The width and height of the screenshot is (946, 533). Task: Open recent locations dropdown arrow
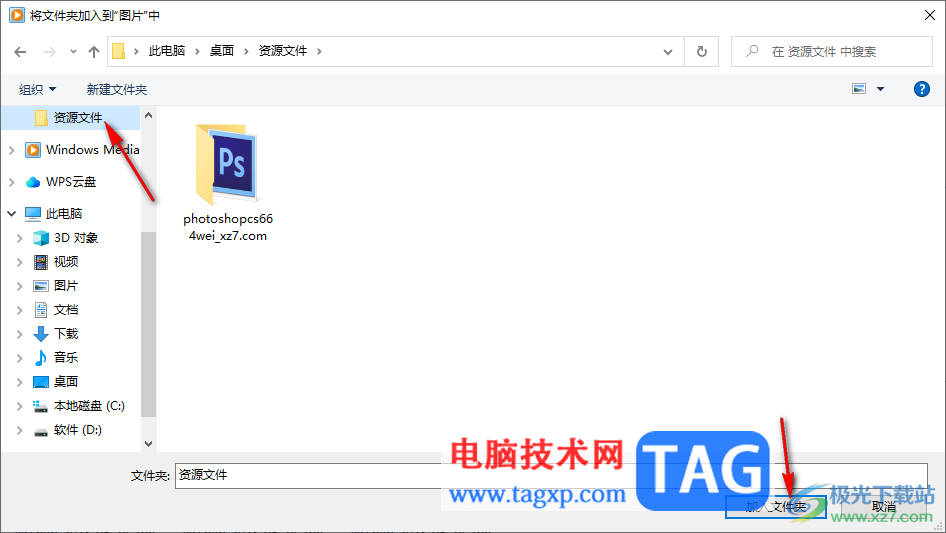coord(73,52)
